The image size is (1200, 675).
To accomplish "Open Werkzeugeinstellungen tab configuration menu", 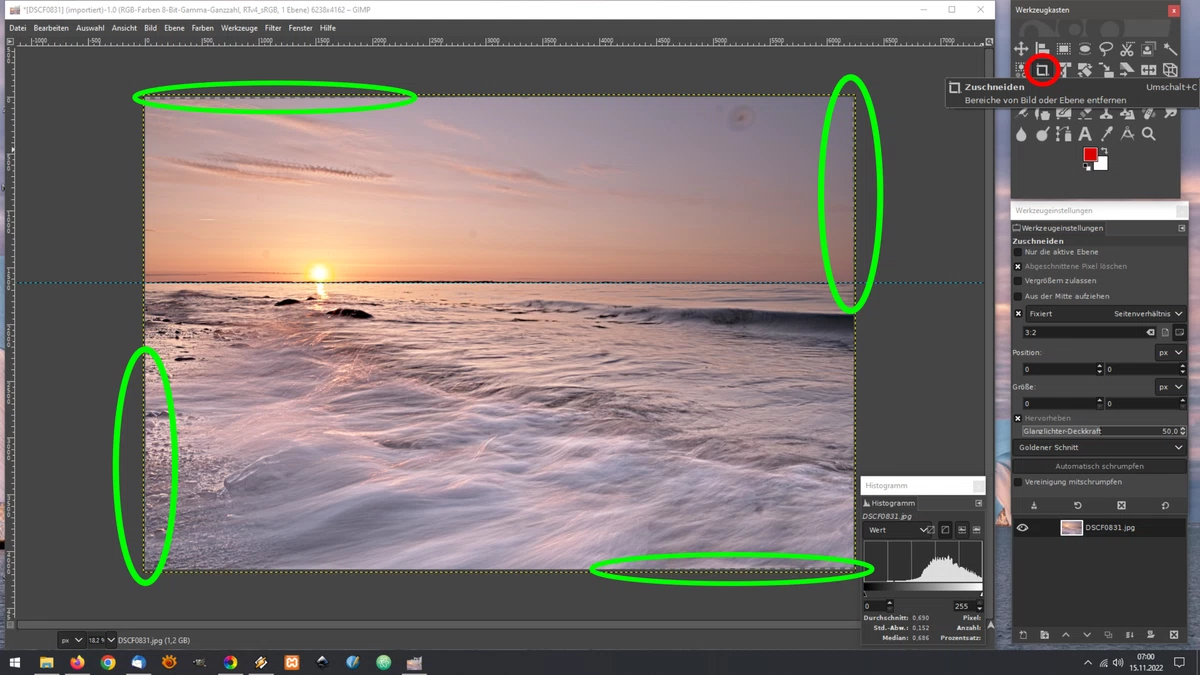I will point(1181,228).
